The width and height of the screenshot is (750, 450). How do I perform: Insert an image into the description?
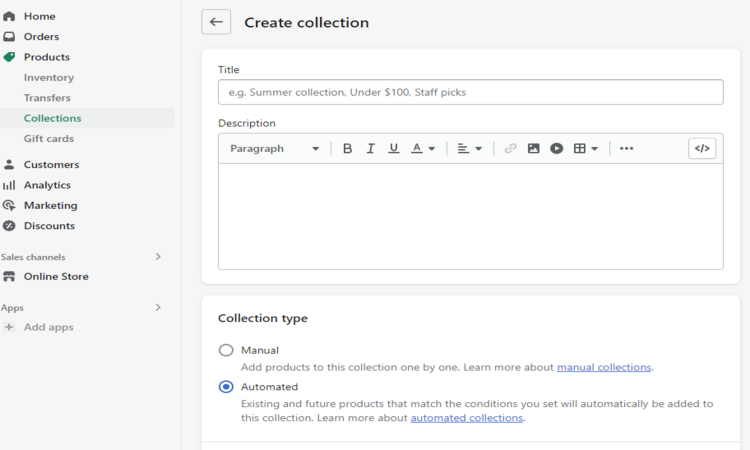(533, 148)
